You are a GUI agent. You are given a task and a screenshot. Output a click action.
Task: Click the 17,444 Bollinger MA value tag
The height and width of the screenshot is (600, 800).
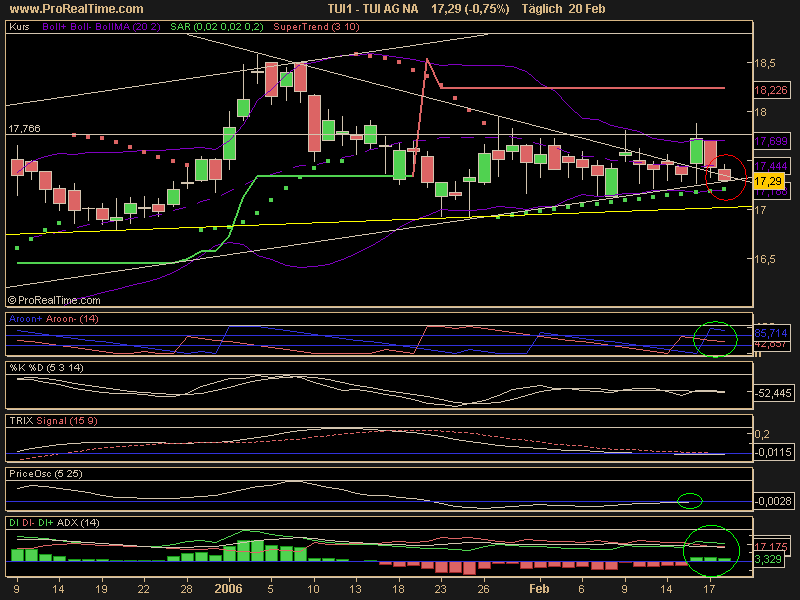[x=771, y=166]
